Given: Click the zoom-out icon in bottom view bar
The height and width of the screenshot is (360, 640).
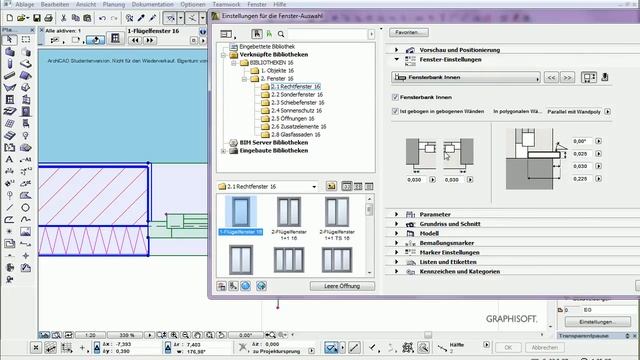Looking at the screenshot, I should point(186,335).
